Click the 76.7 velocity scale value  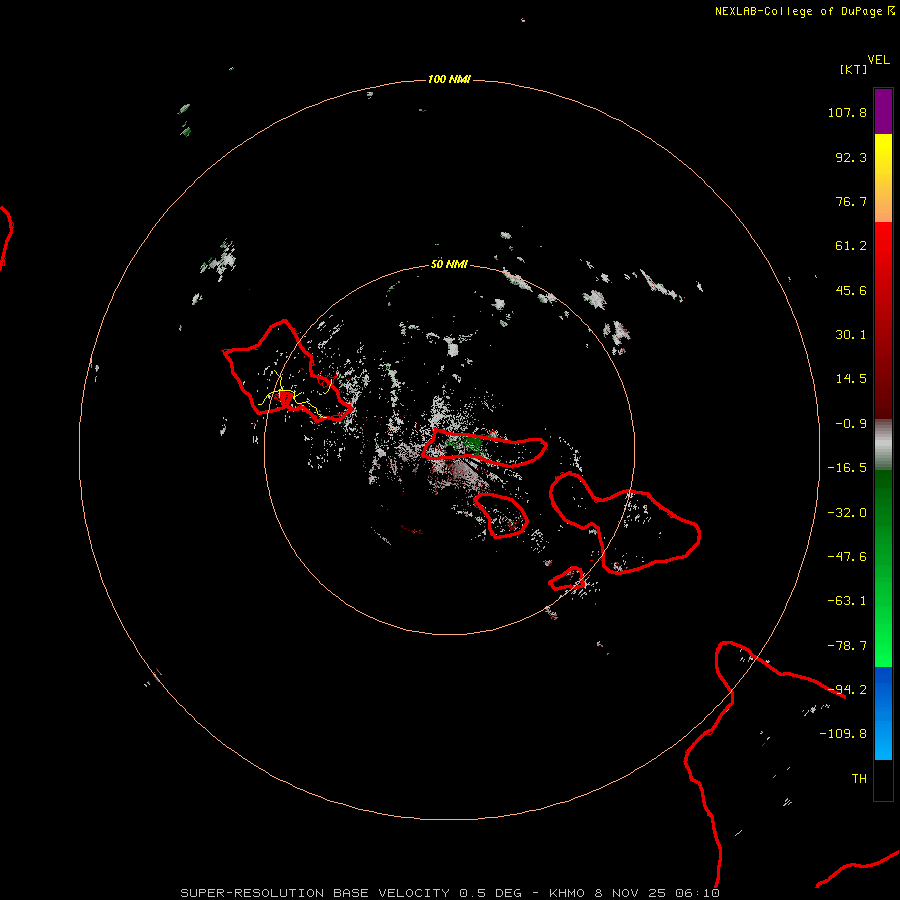click(851, 201)
